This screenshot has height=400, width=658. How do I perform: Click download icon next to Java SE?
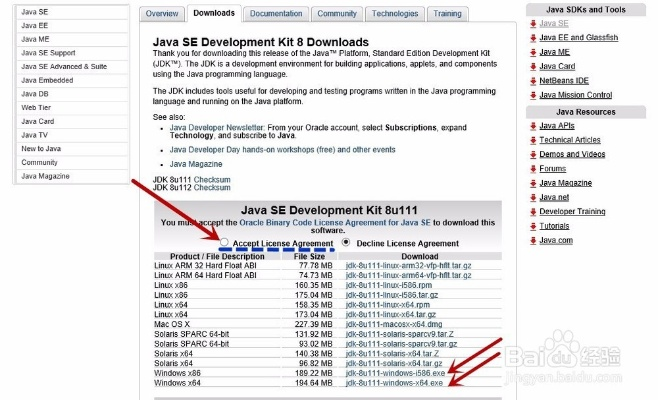pos(533,24)
